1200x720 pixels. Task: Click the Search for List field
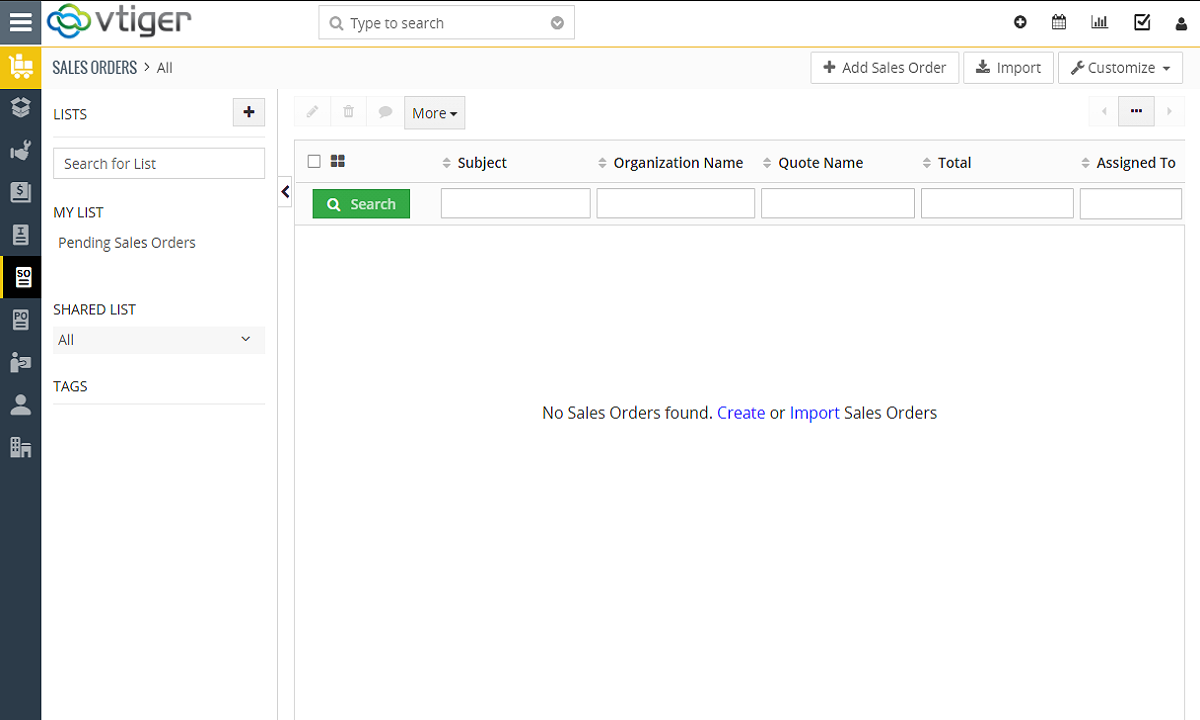tap(158, 164)
